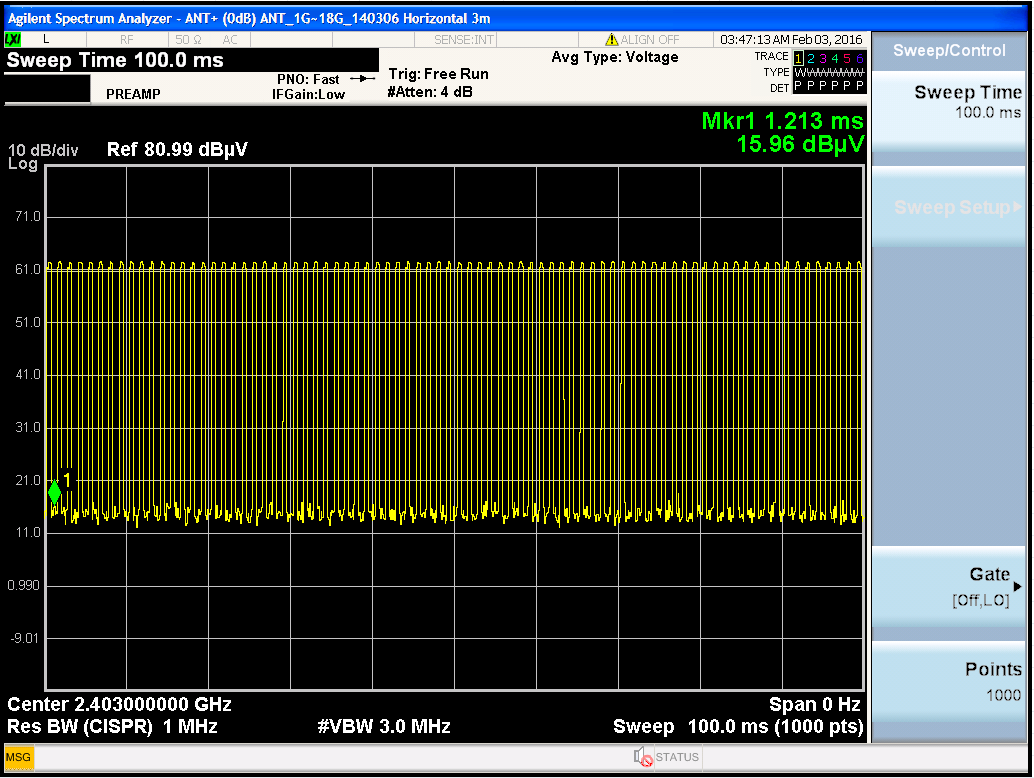Click the Res BW (CISPR) 1 MHz readout
1034x778 pixels.
pos(112,727)
